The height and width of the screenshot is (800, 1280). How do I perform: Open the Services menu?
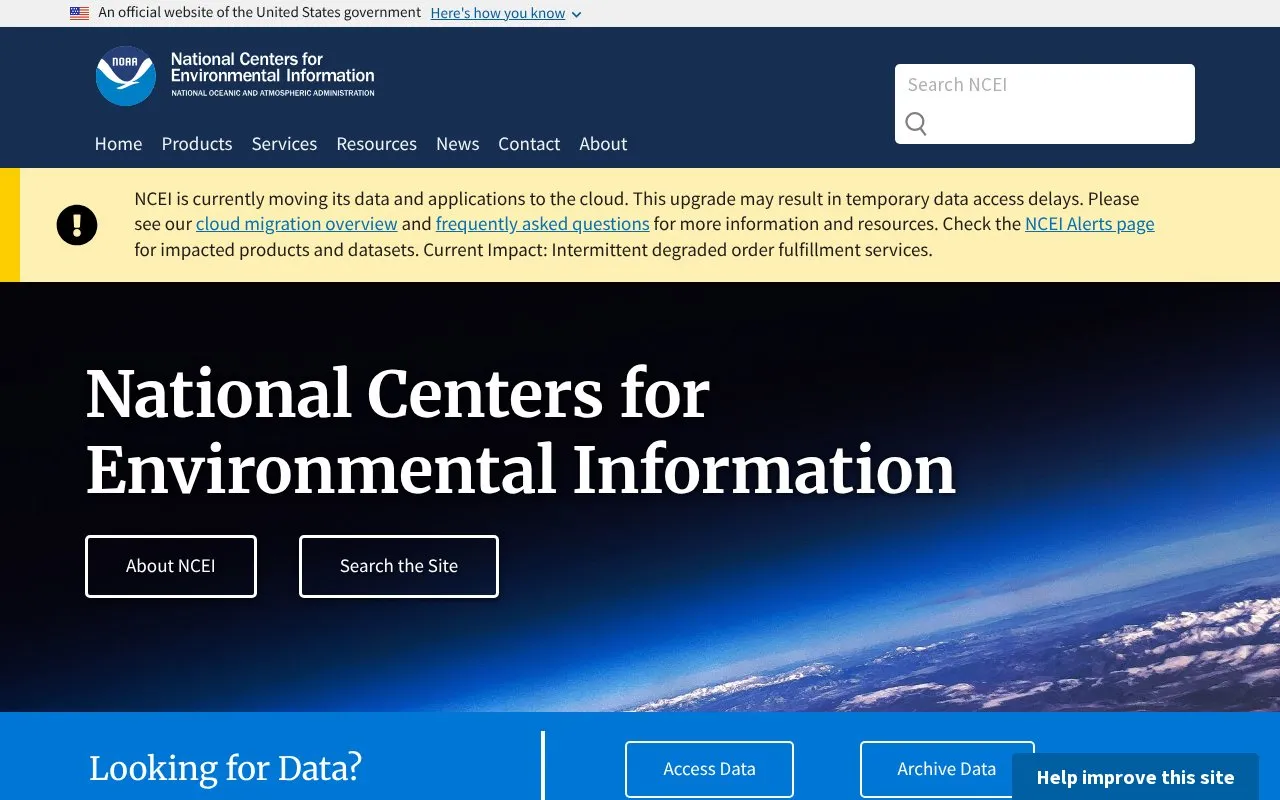284,144
